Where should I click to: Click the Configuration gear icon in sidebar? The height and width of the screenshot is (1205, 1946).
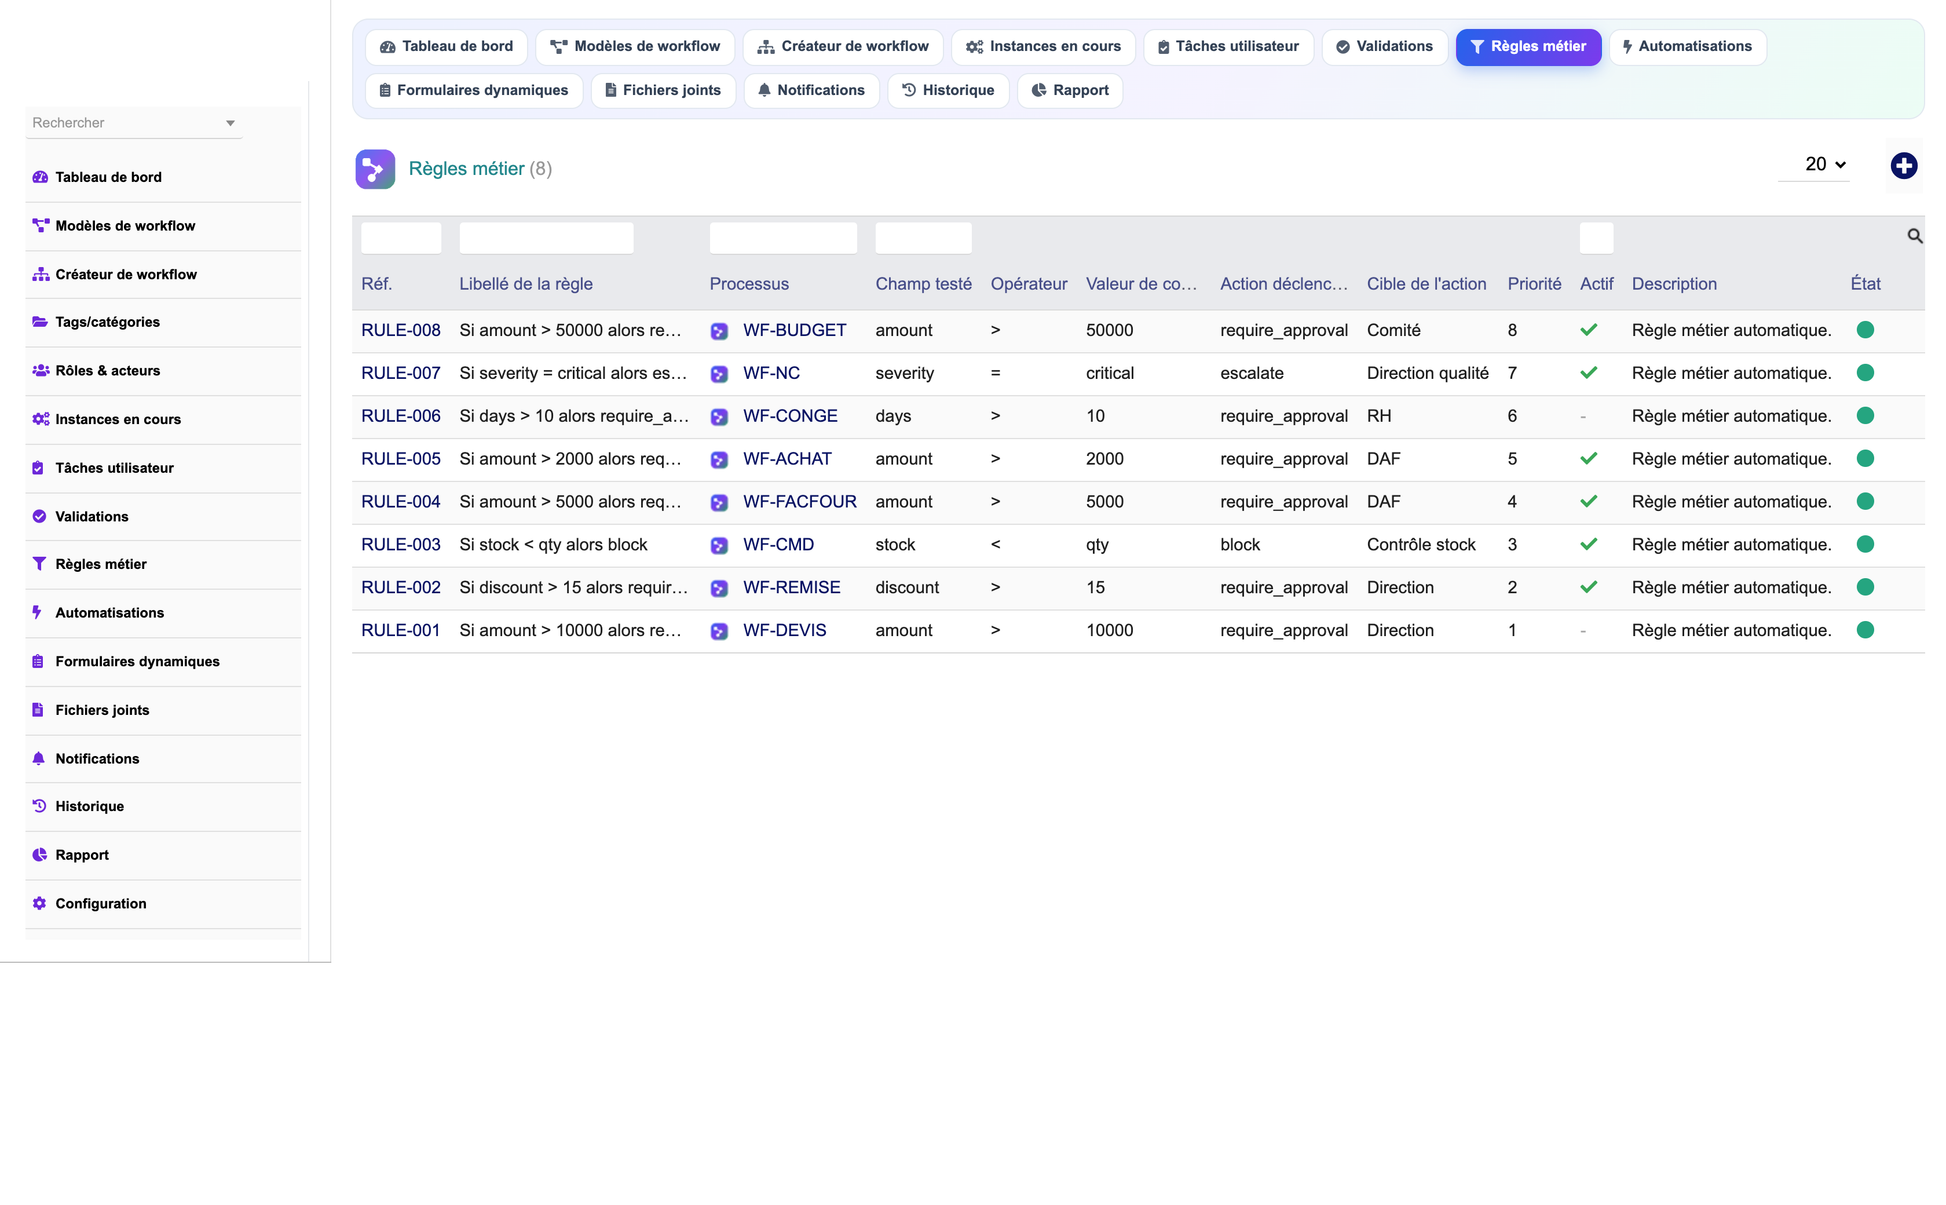point(39,903)
